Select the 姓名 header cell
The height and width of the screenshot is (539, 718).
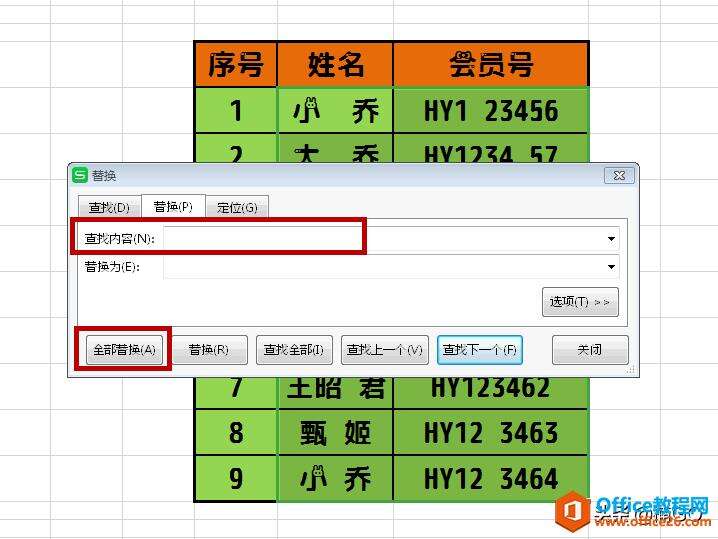coord(335,64)
